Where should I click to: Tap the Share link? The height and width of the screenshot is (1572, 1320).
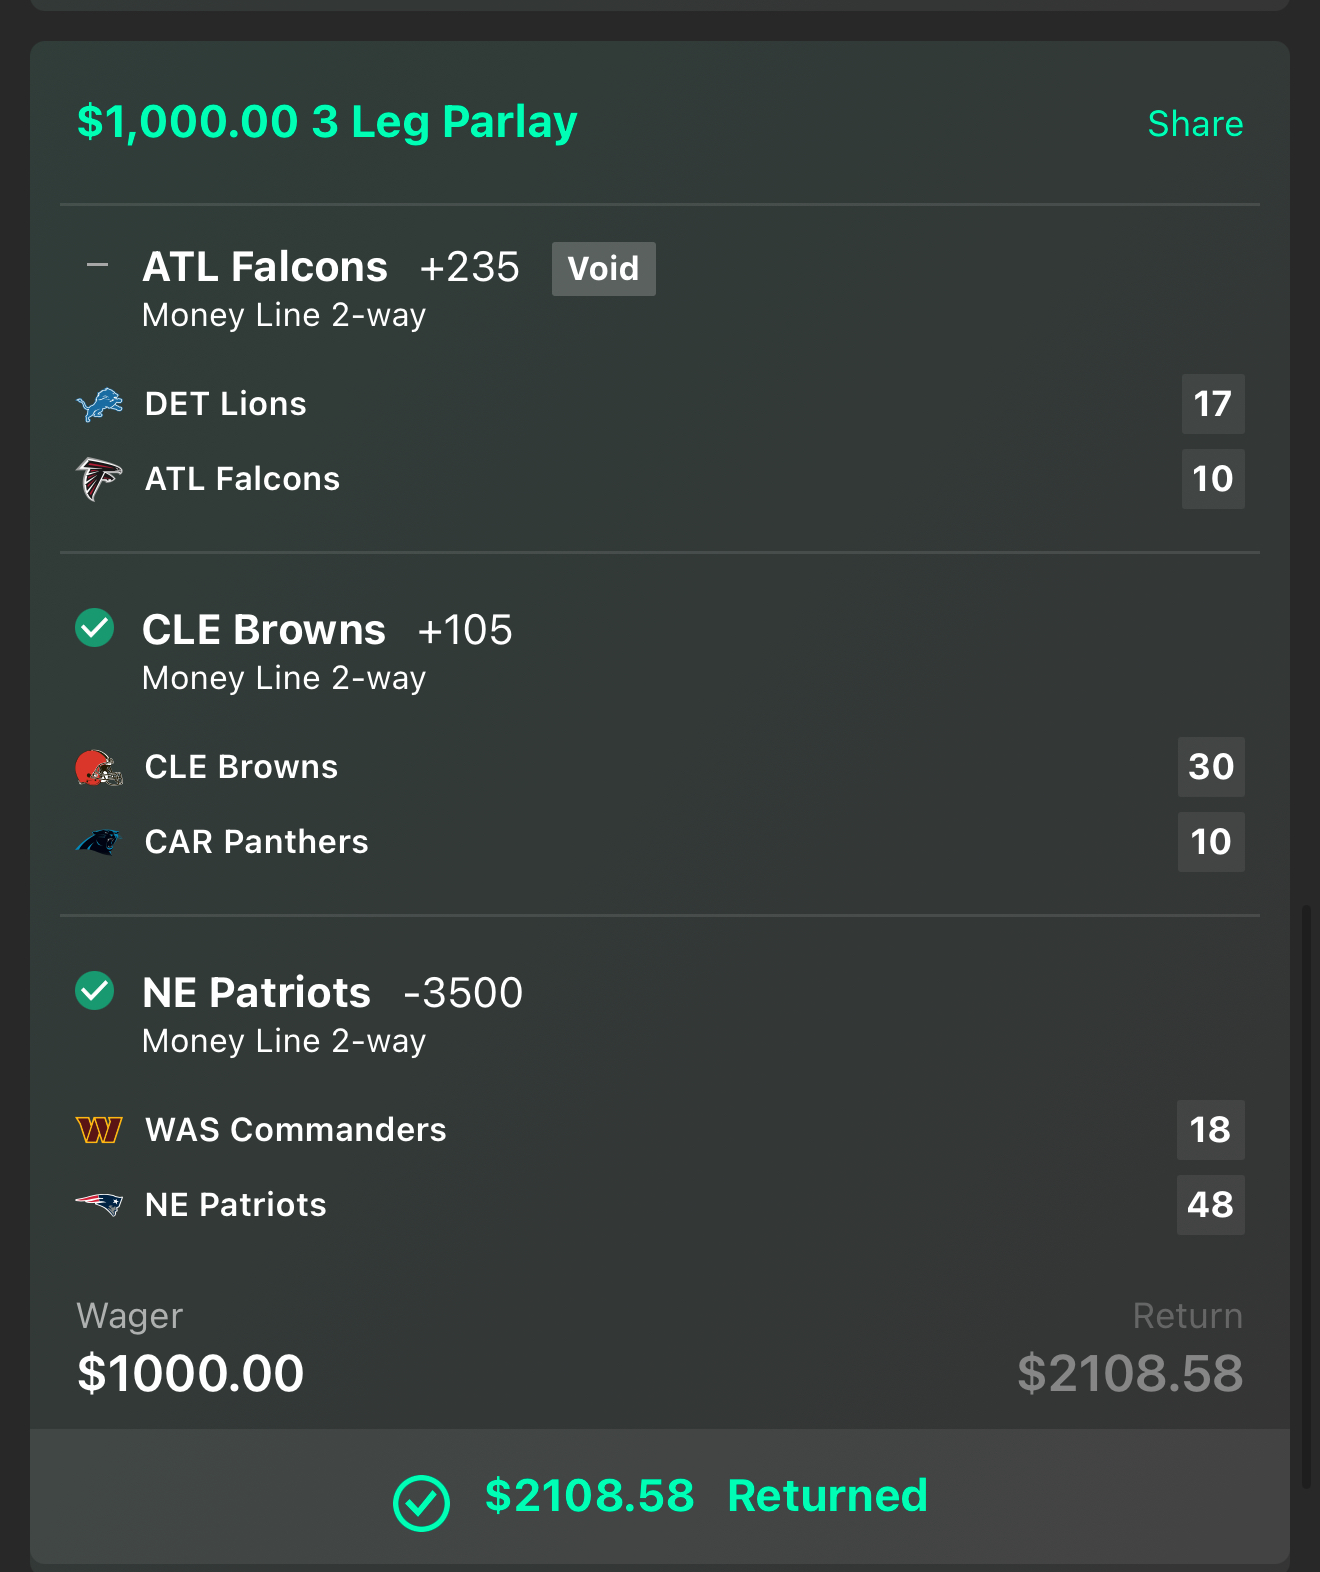pos(1195,124)
